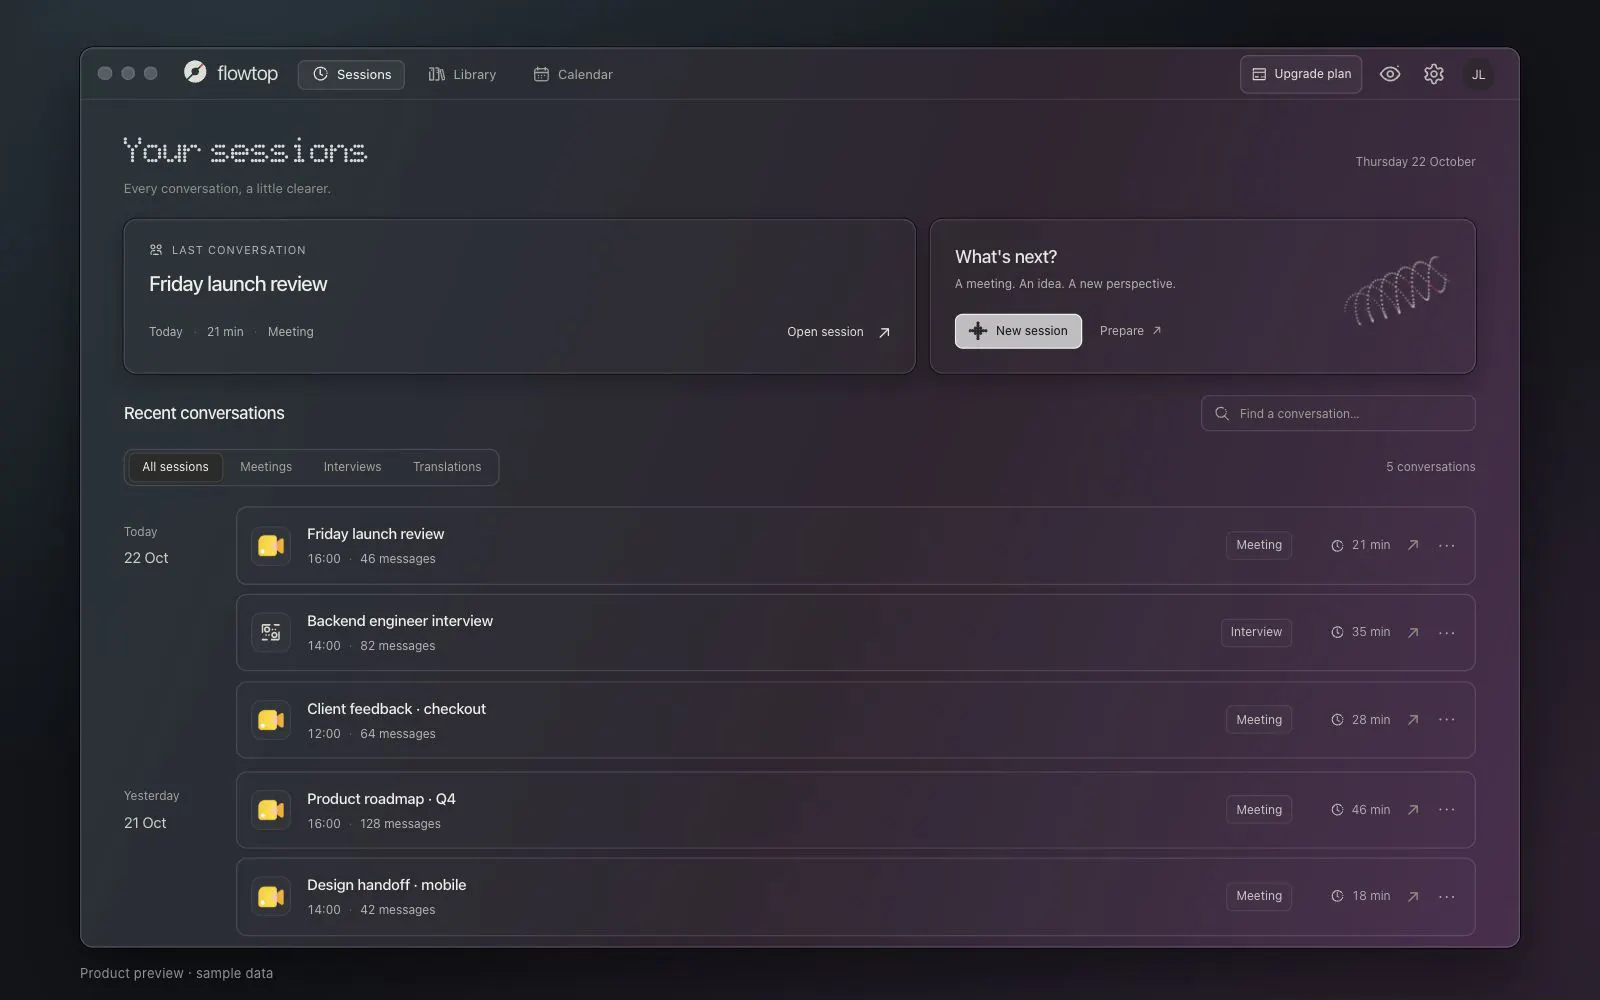This screenshot has height=1000, width=1600.
Task: Focus the Find a conversation search field
Action: pyautogui.click(x=1338, y=413)
